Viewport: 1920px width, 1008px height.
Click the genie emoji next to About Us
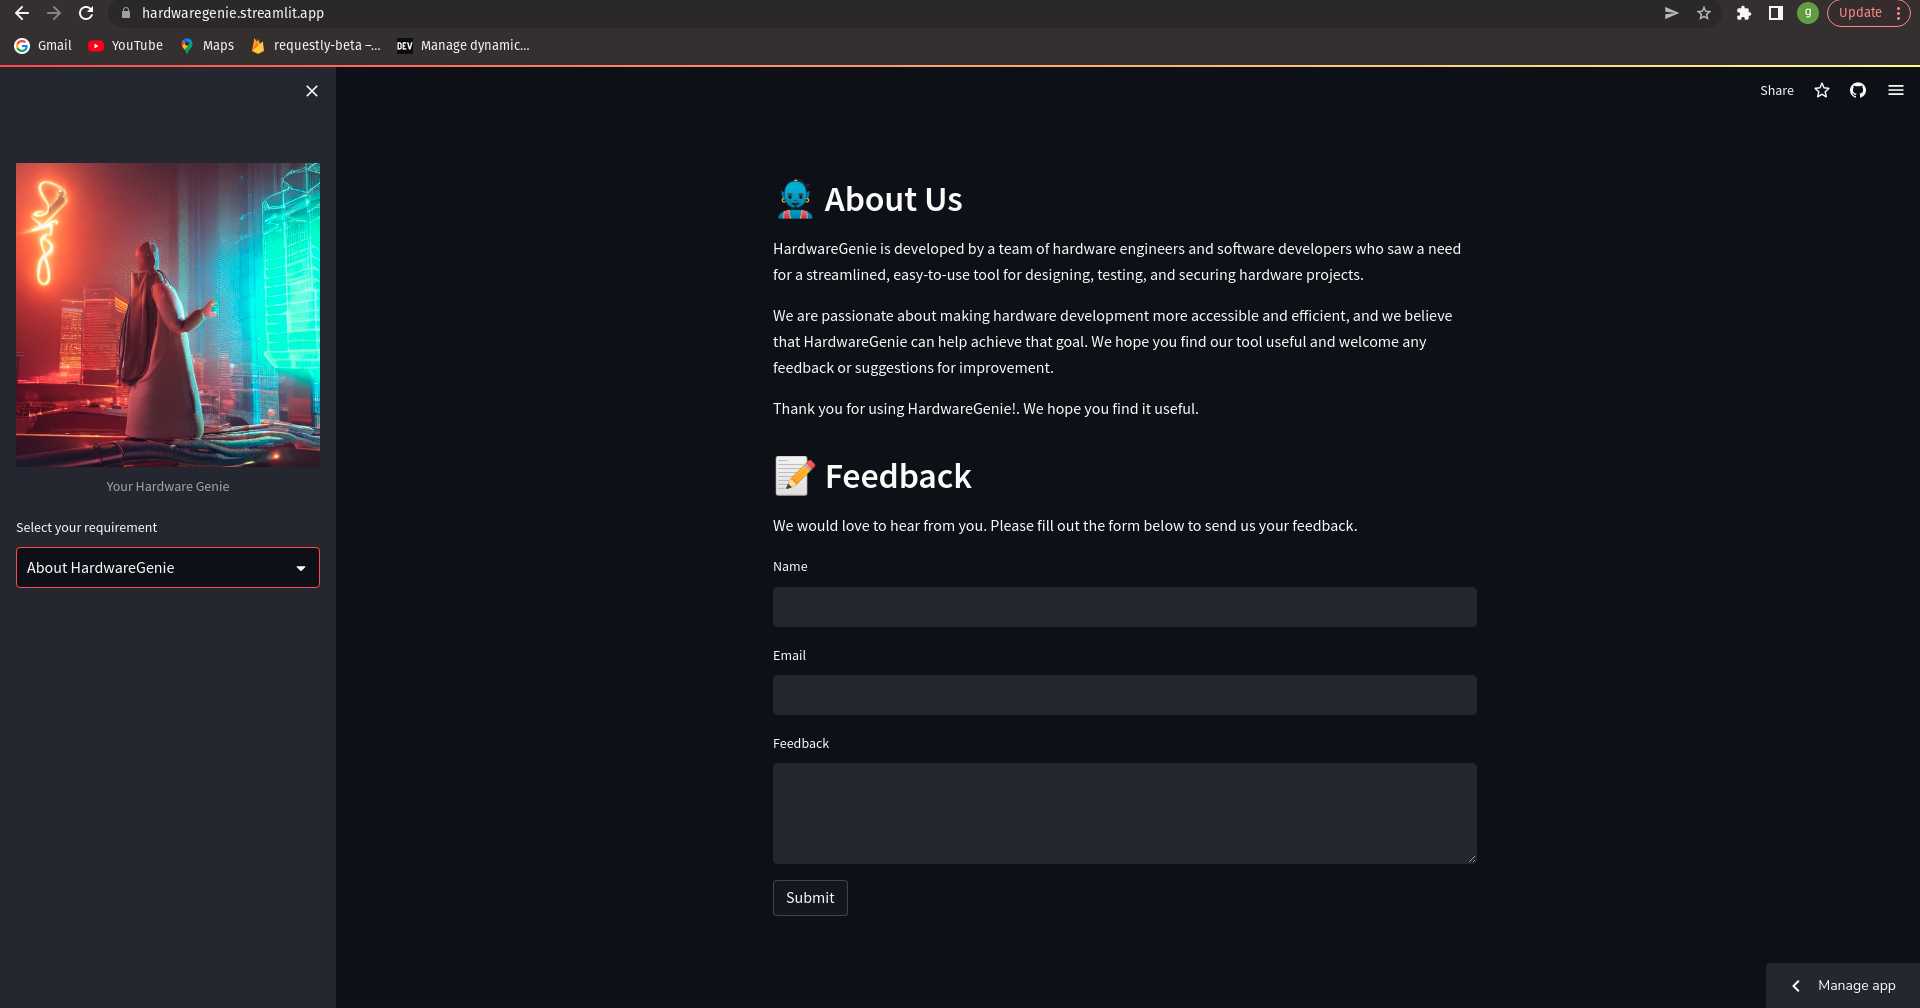click(x=795, y=199)
